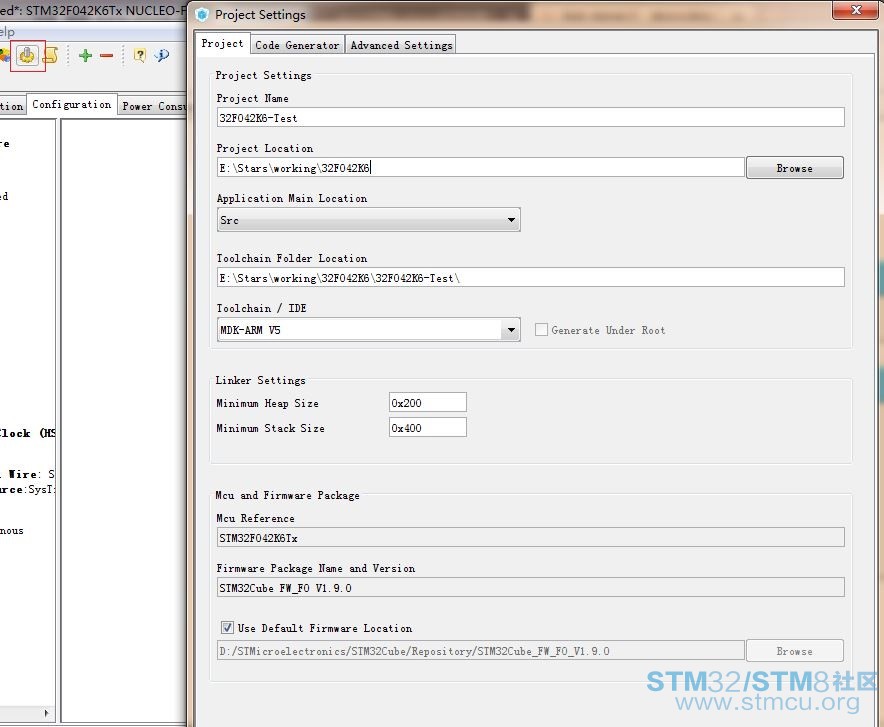Click Browse beside firmware repository path
Image resolution: width=884 pixels, height=727 pixels.
[x=794, y=651]
